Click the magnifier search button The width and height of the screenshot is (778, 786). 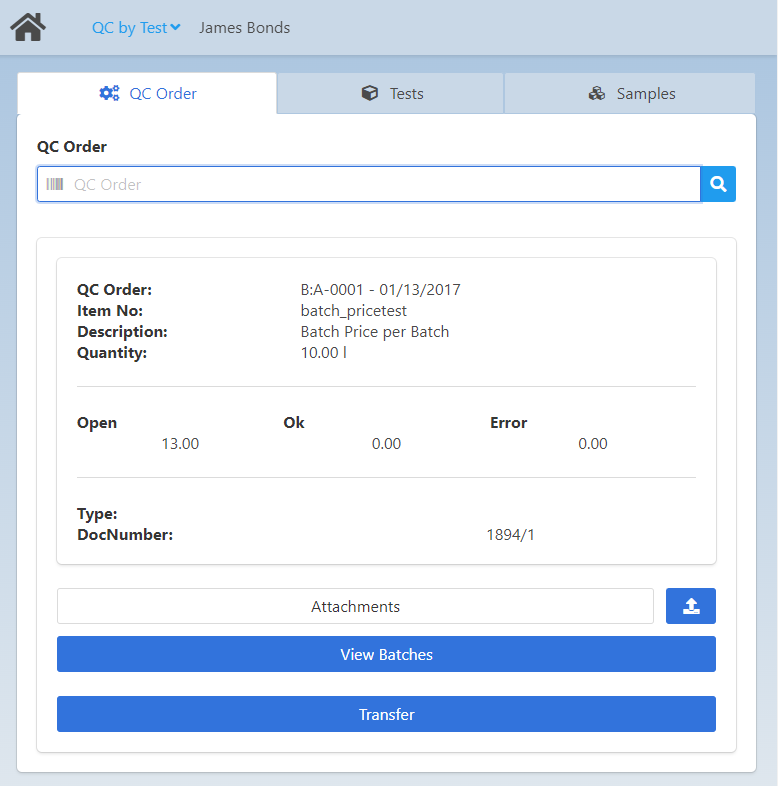718,184
